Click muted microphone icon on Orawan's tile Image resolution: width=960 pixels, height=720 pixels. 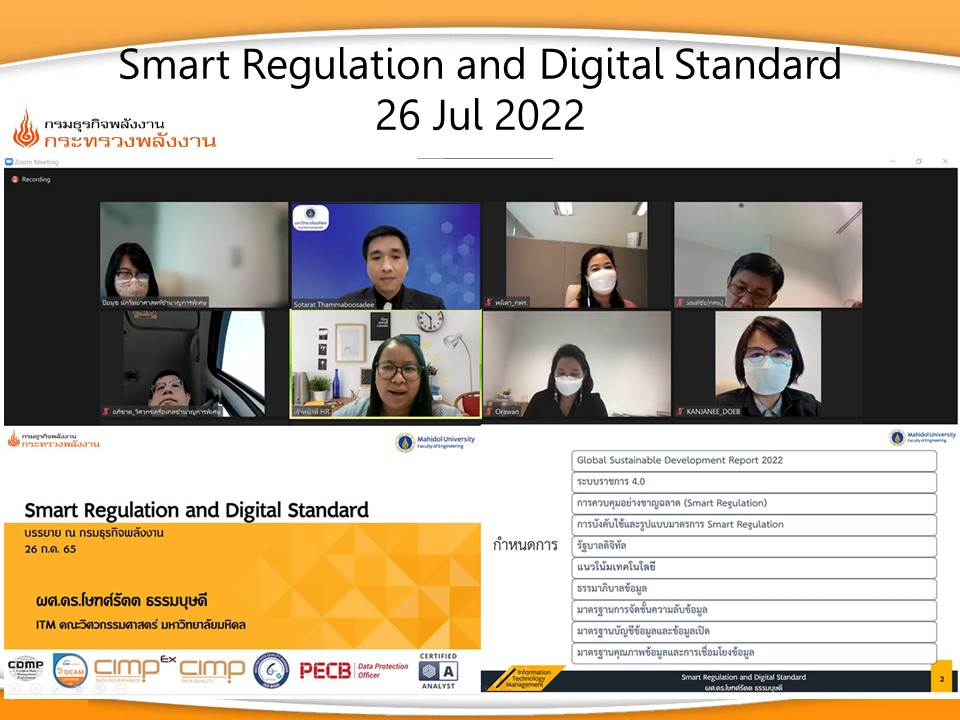coord(489,411)
